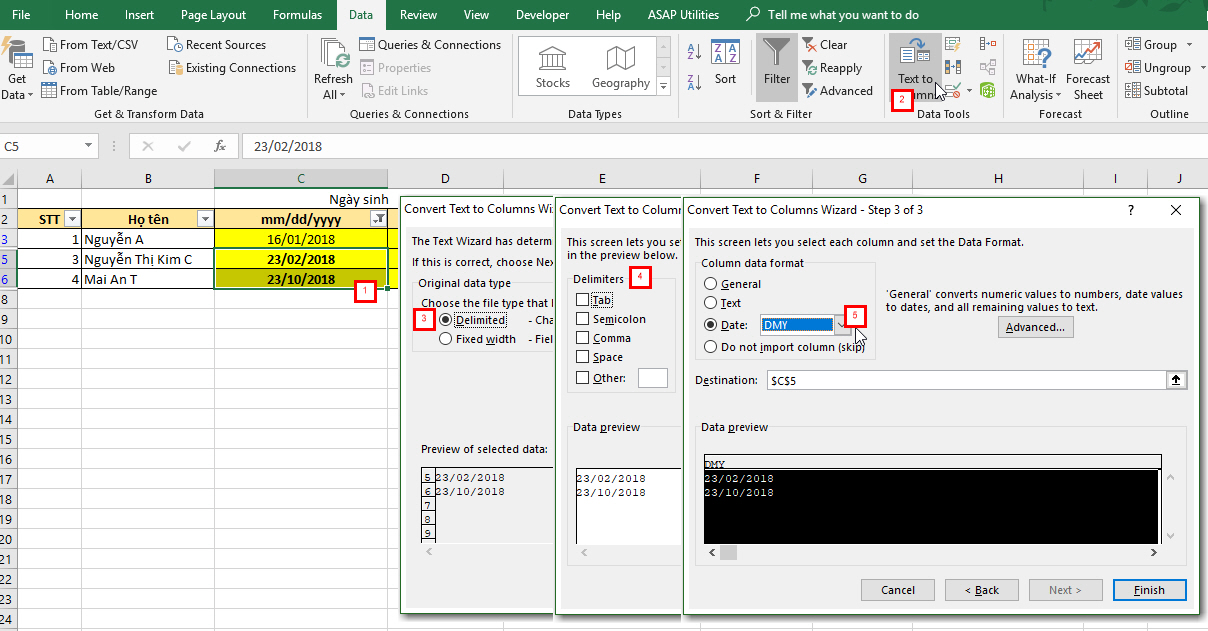
Task: Open the Page Layout tab
Action: pos(213,15)
